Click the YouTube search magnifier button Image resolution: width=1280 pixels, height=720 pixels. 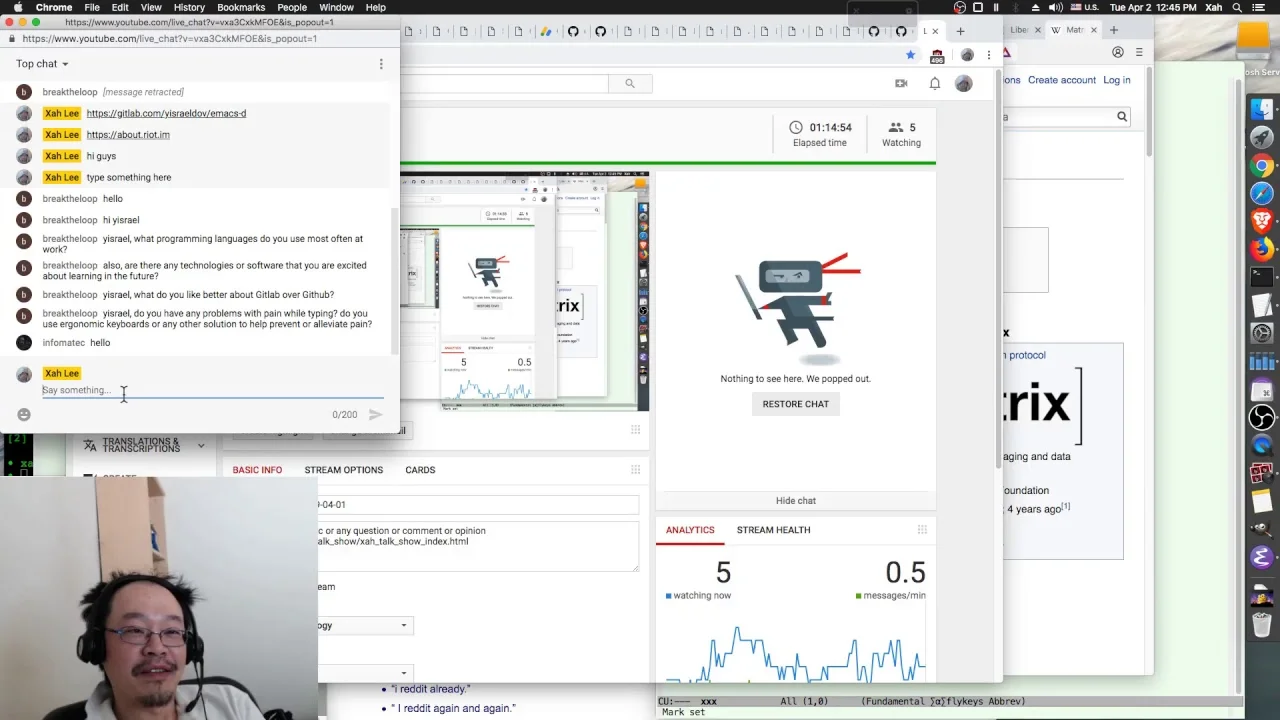630,84
